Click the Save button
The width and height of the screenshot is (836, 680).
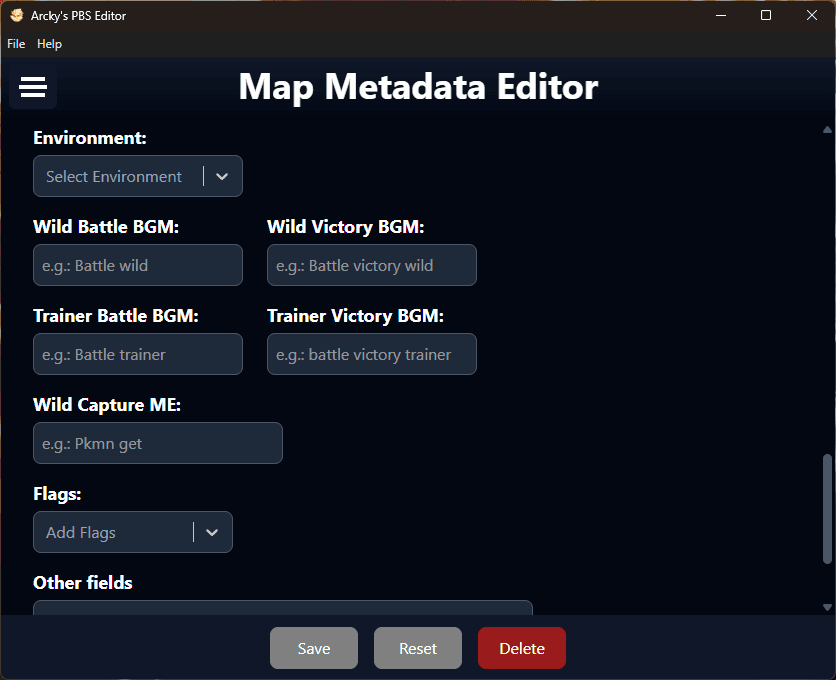(313, 649)
